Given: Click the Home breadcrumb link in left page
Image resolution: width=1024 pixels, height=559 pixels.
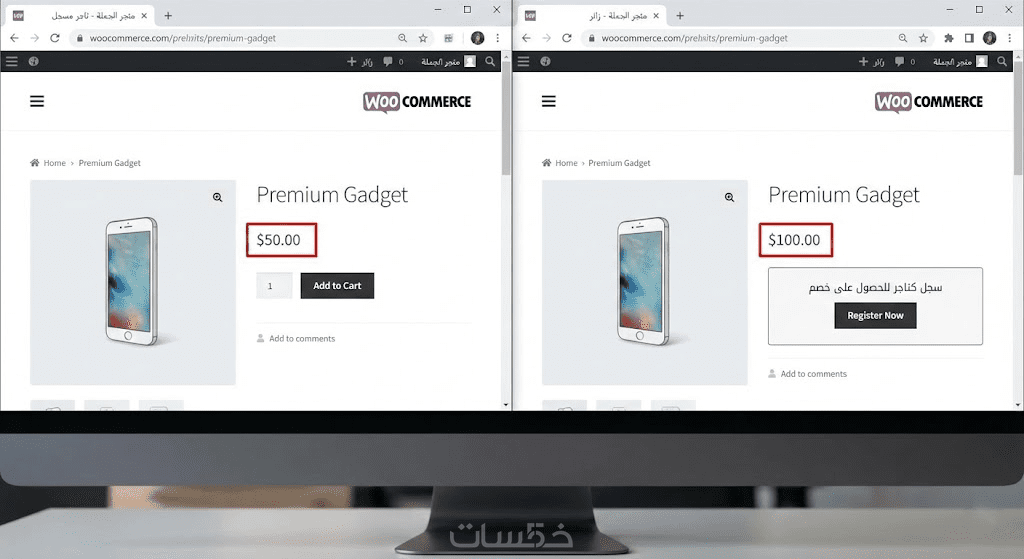Looking at the screenshot, I should (54, 163).
